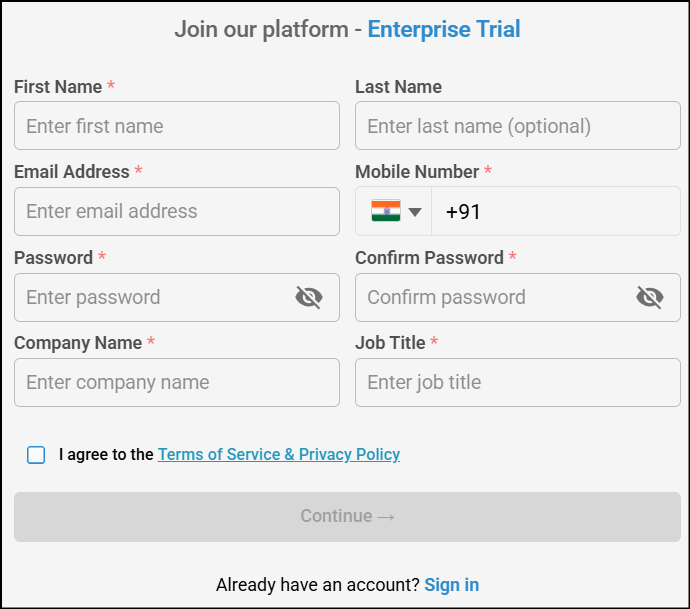The height and width of the screenshot is (609, 690).
Task: Click the Enterprise Trial heading text
Action: coord(444,29)
